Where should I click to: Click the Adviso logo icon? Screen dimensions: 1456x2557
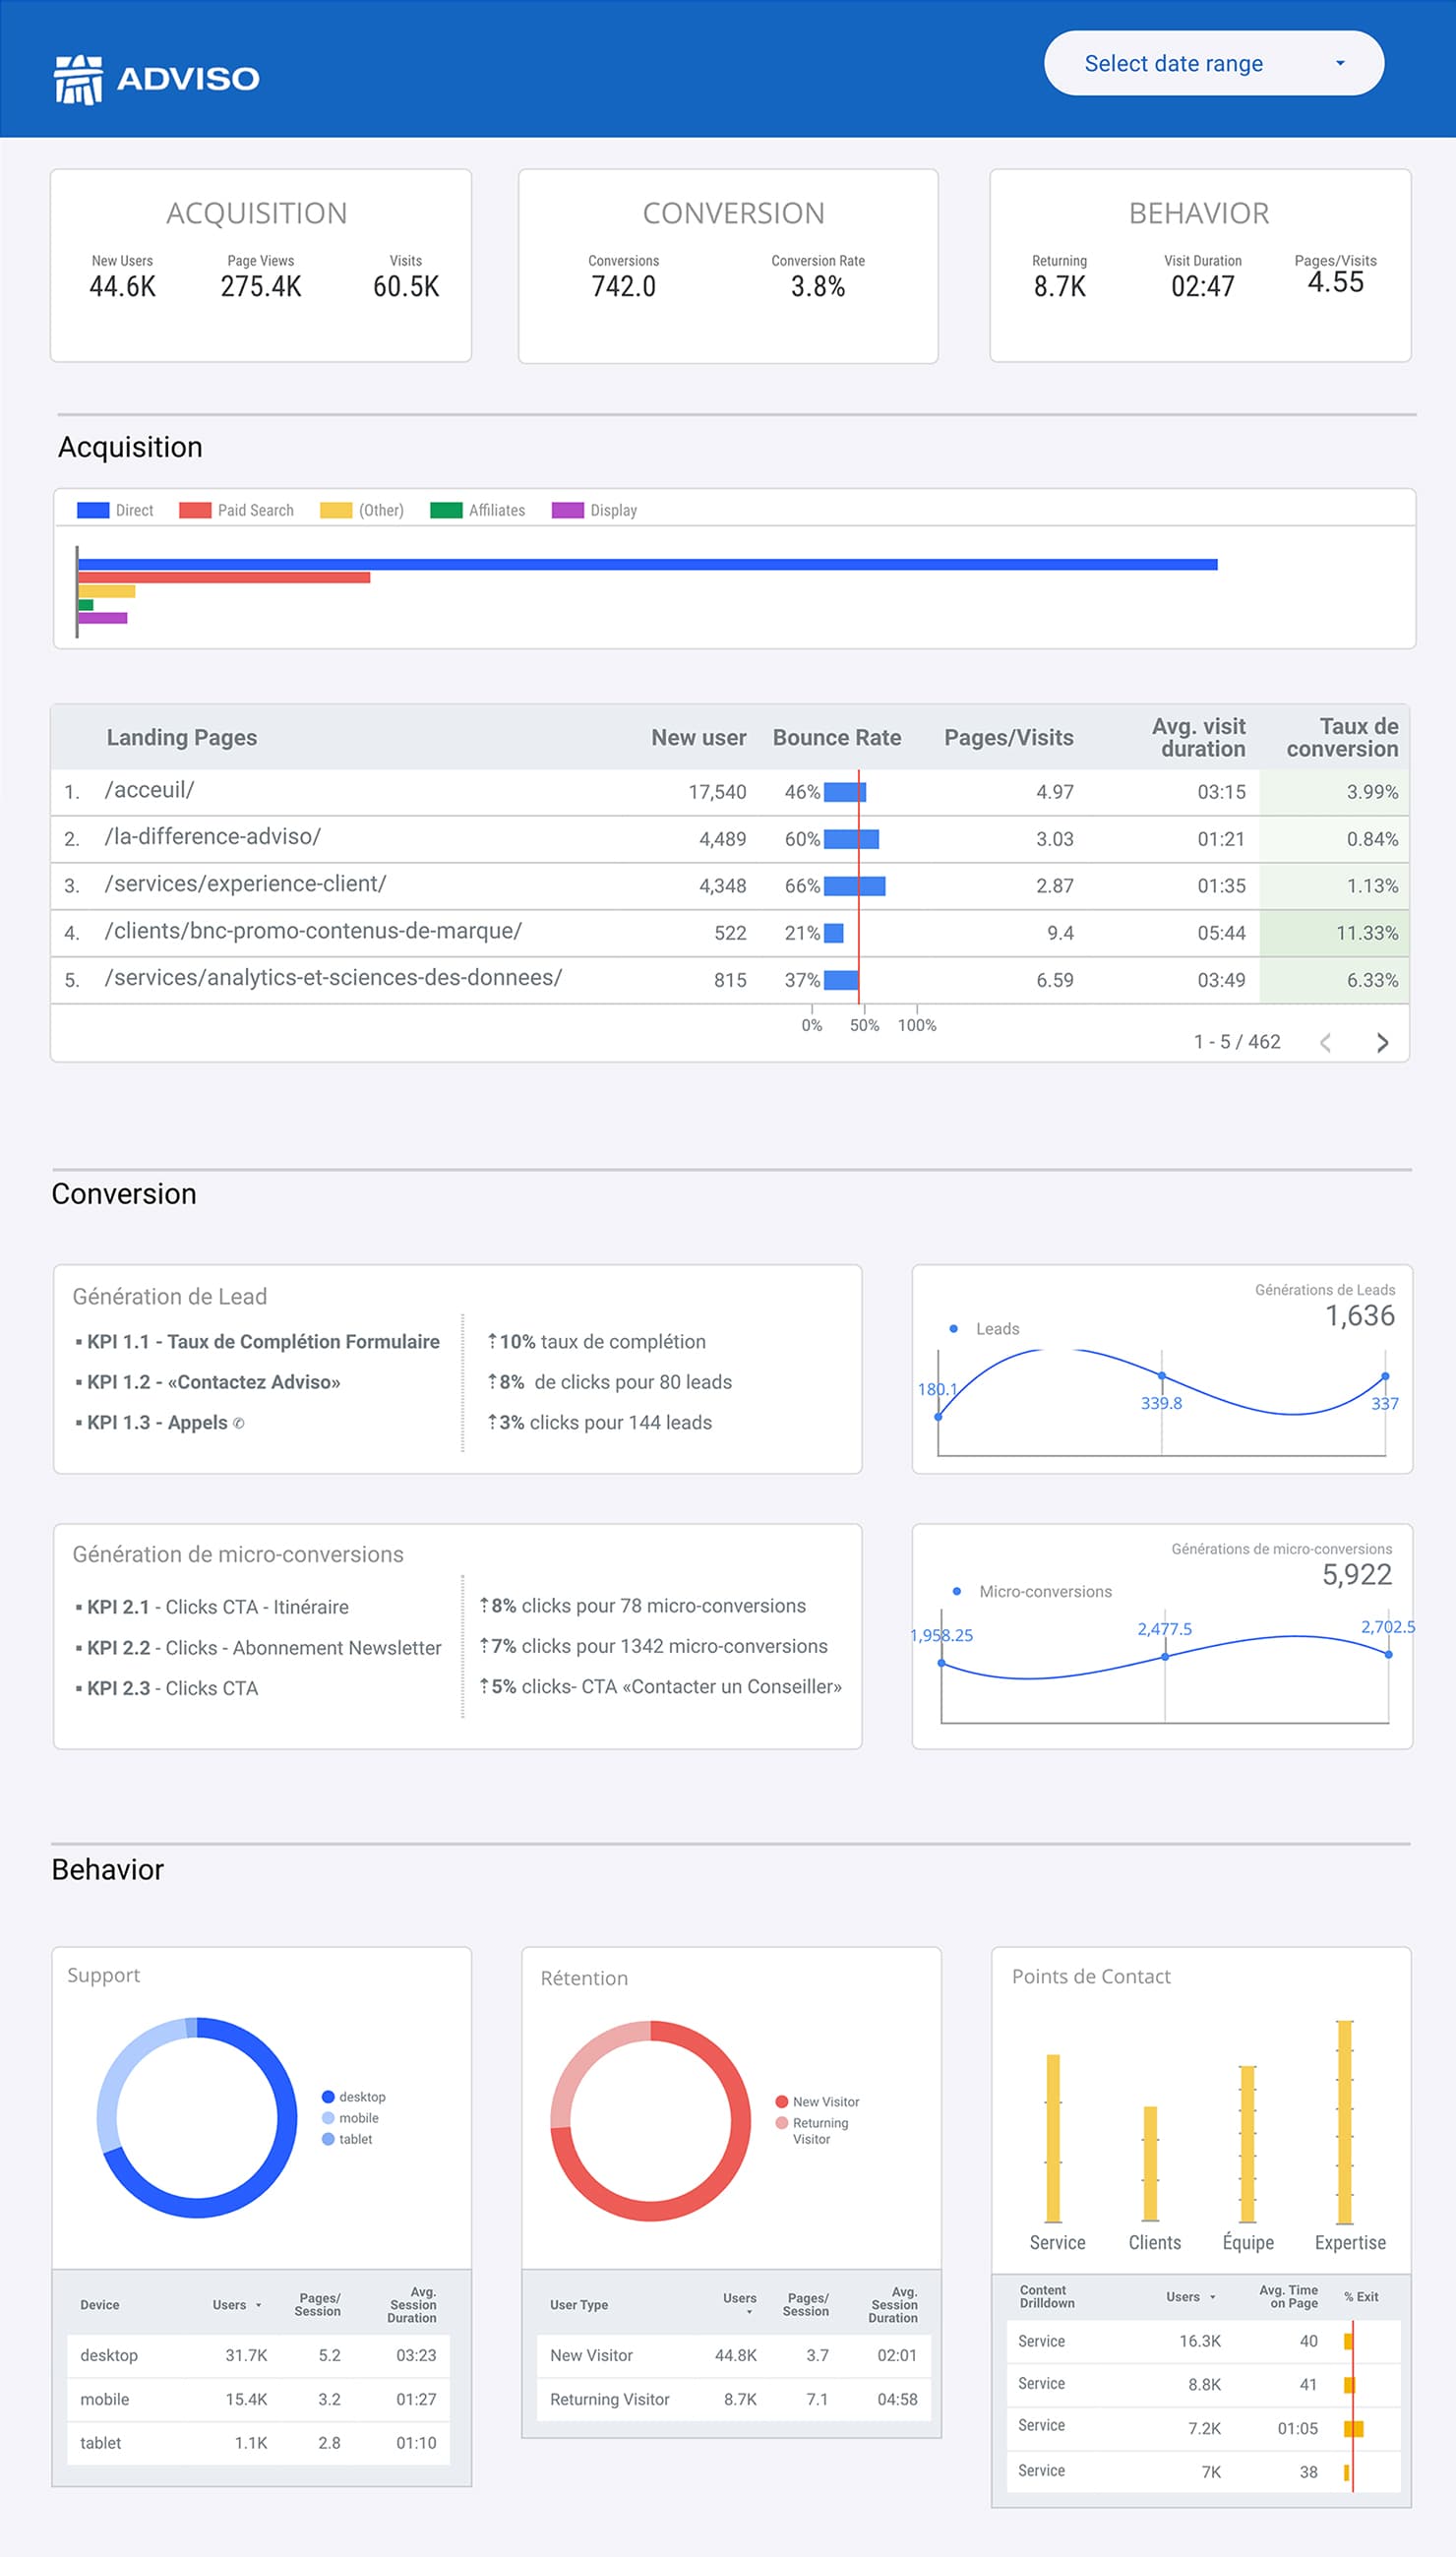coord(78,79)
